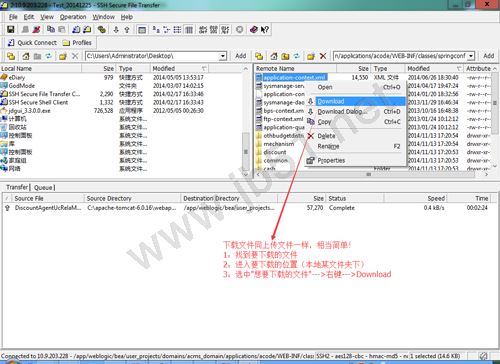Click the Paste icon in the top toolbar
The image size is (500, 364).
click(62, 30)
